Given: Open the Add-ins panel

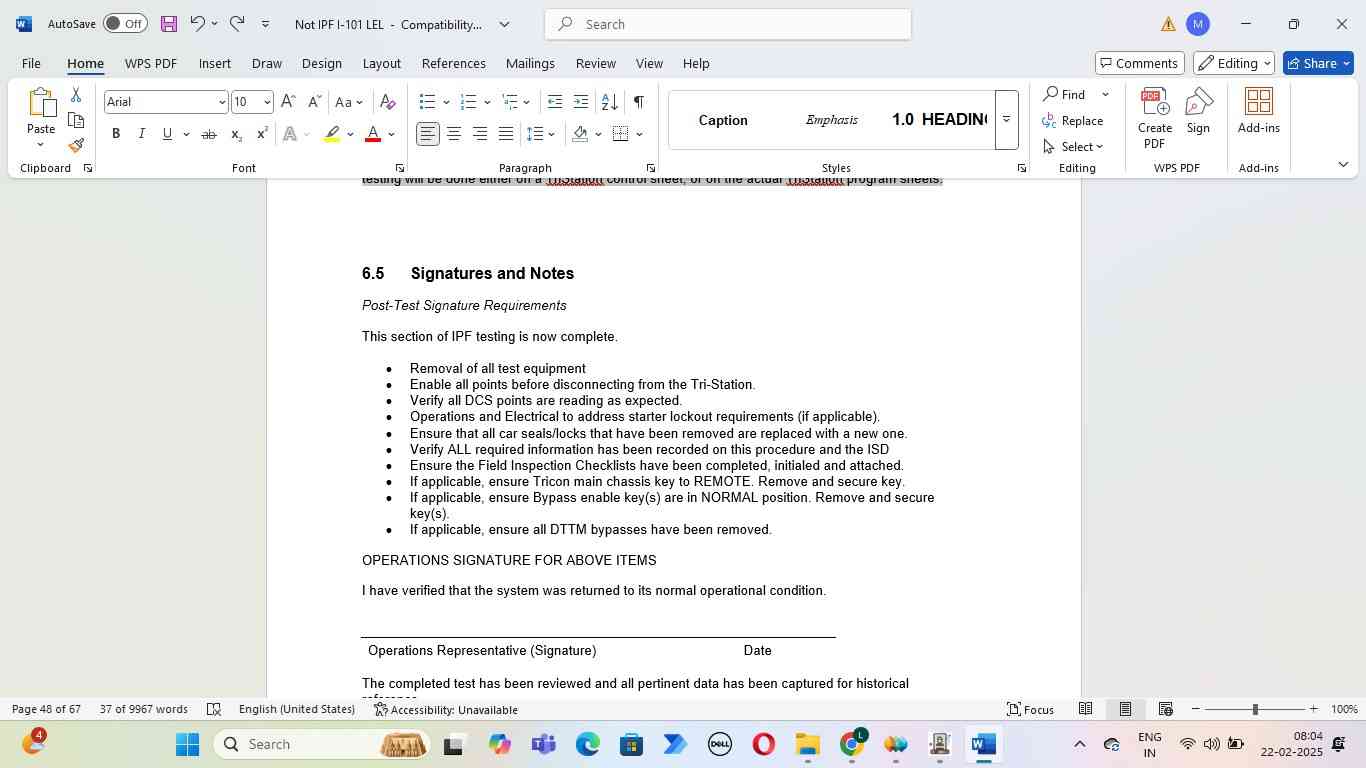Looking at the screenshot, I should 1259,112.
